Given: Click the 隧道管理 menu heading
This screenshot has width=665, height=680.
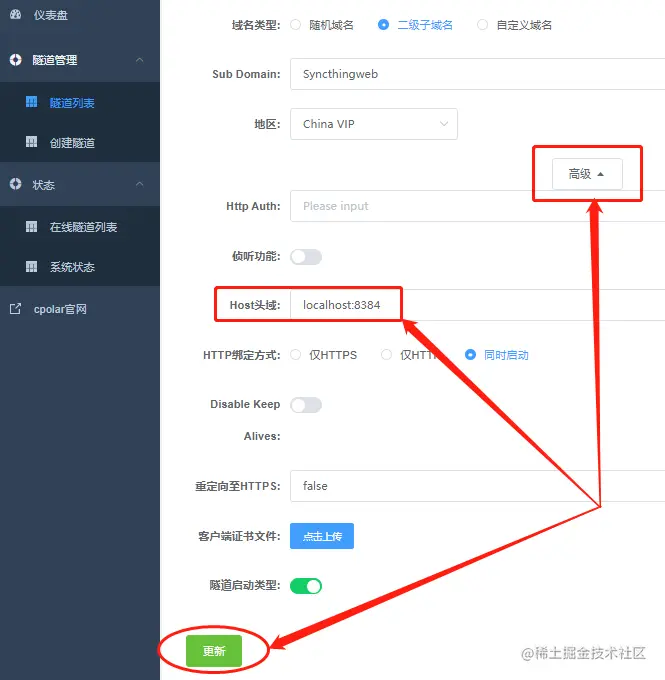Looking at the screenshot, I should point(55,60).
